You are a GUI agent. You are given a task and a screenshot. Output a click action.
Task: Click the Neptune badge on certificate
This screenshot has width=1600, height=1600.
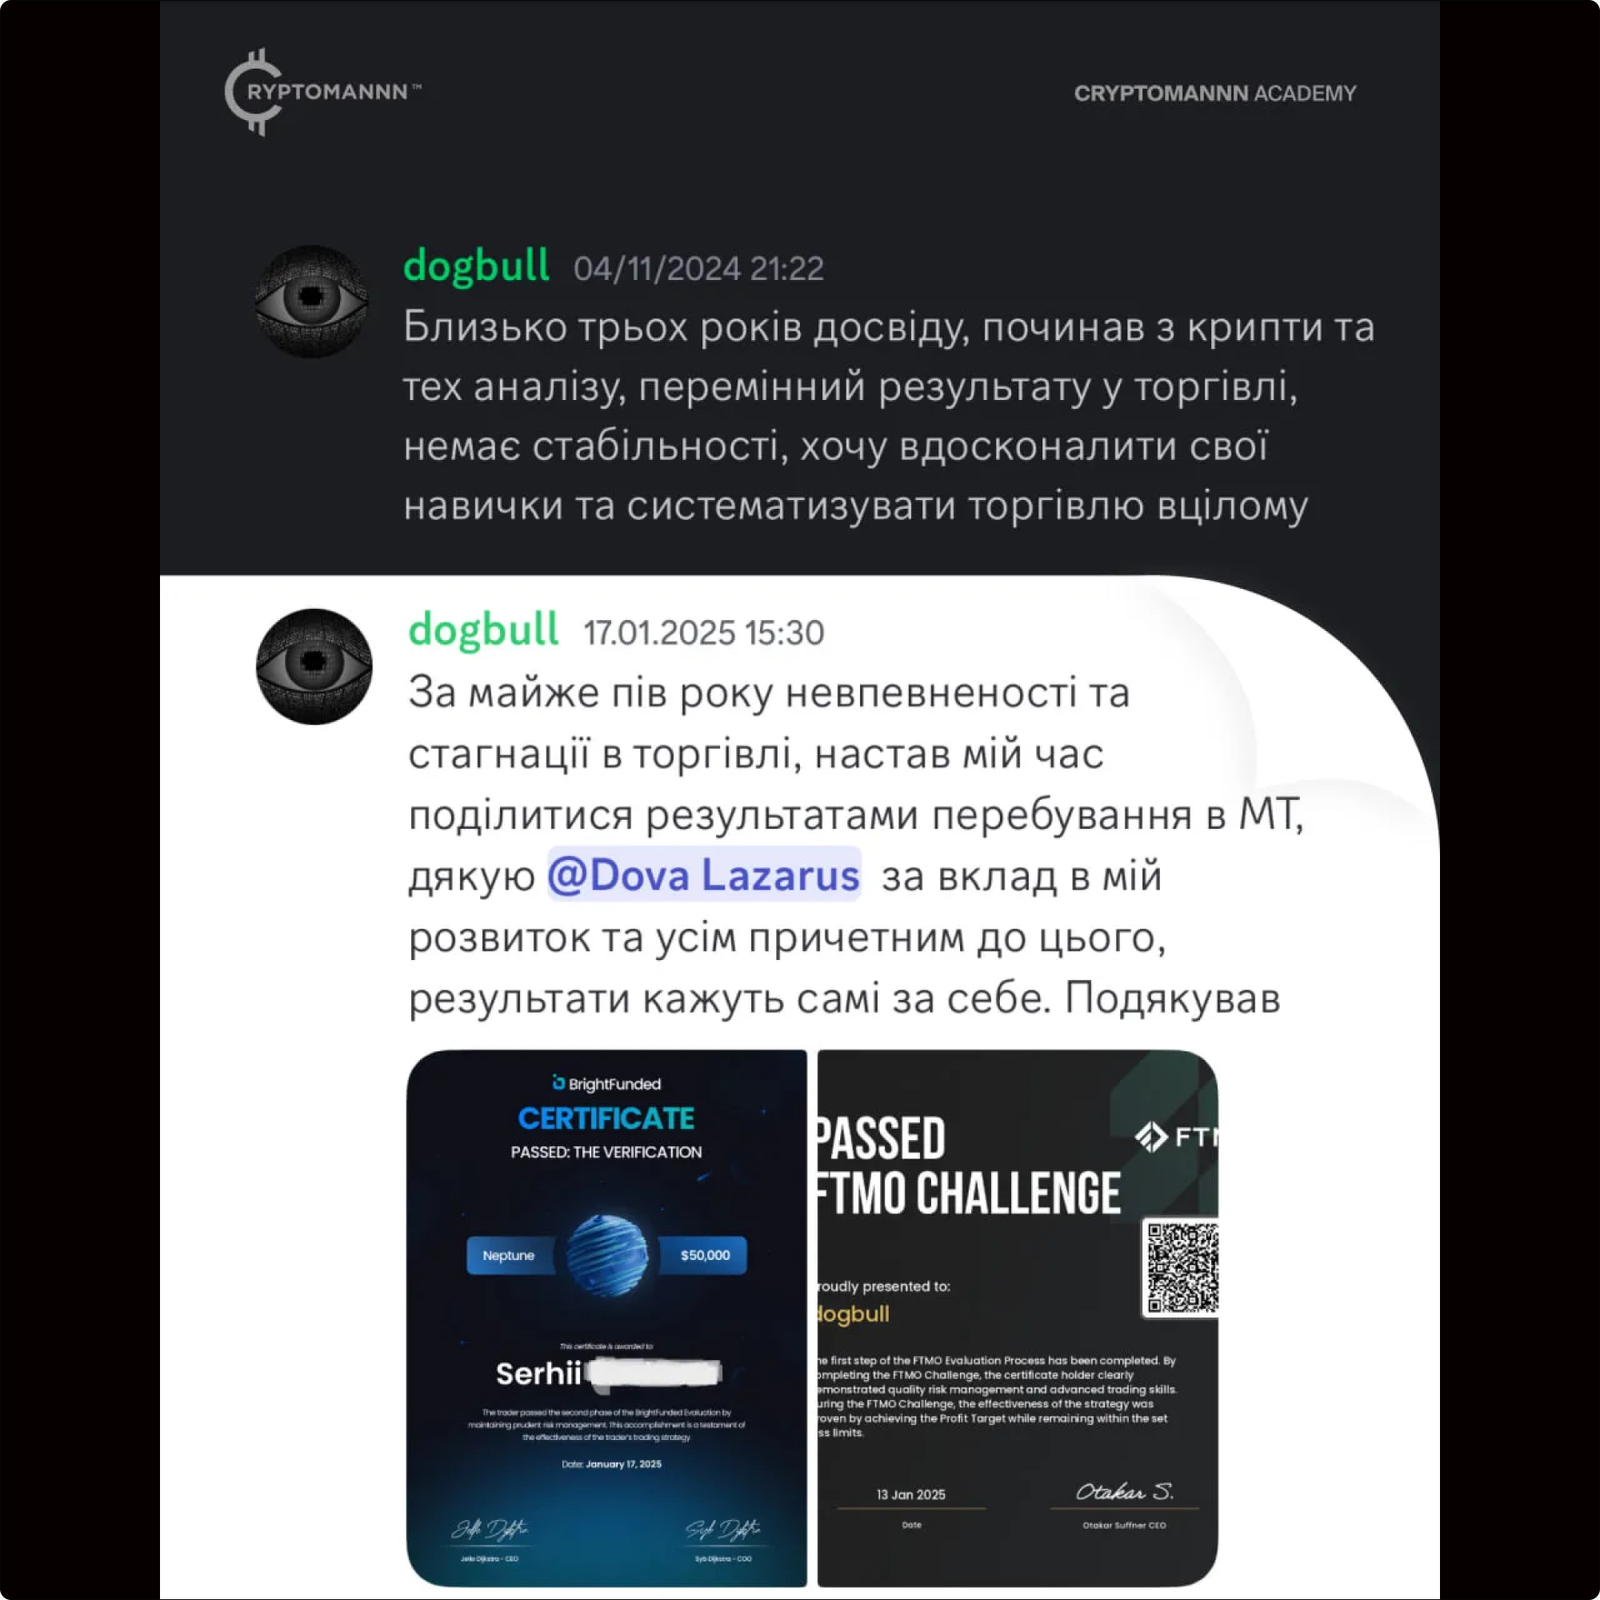point(509,1255)
